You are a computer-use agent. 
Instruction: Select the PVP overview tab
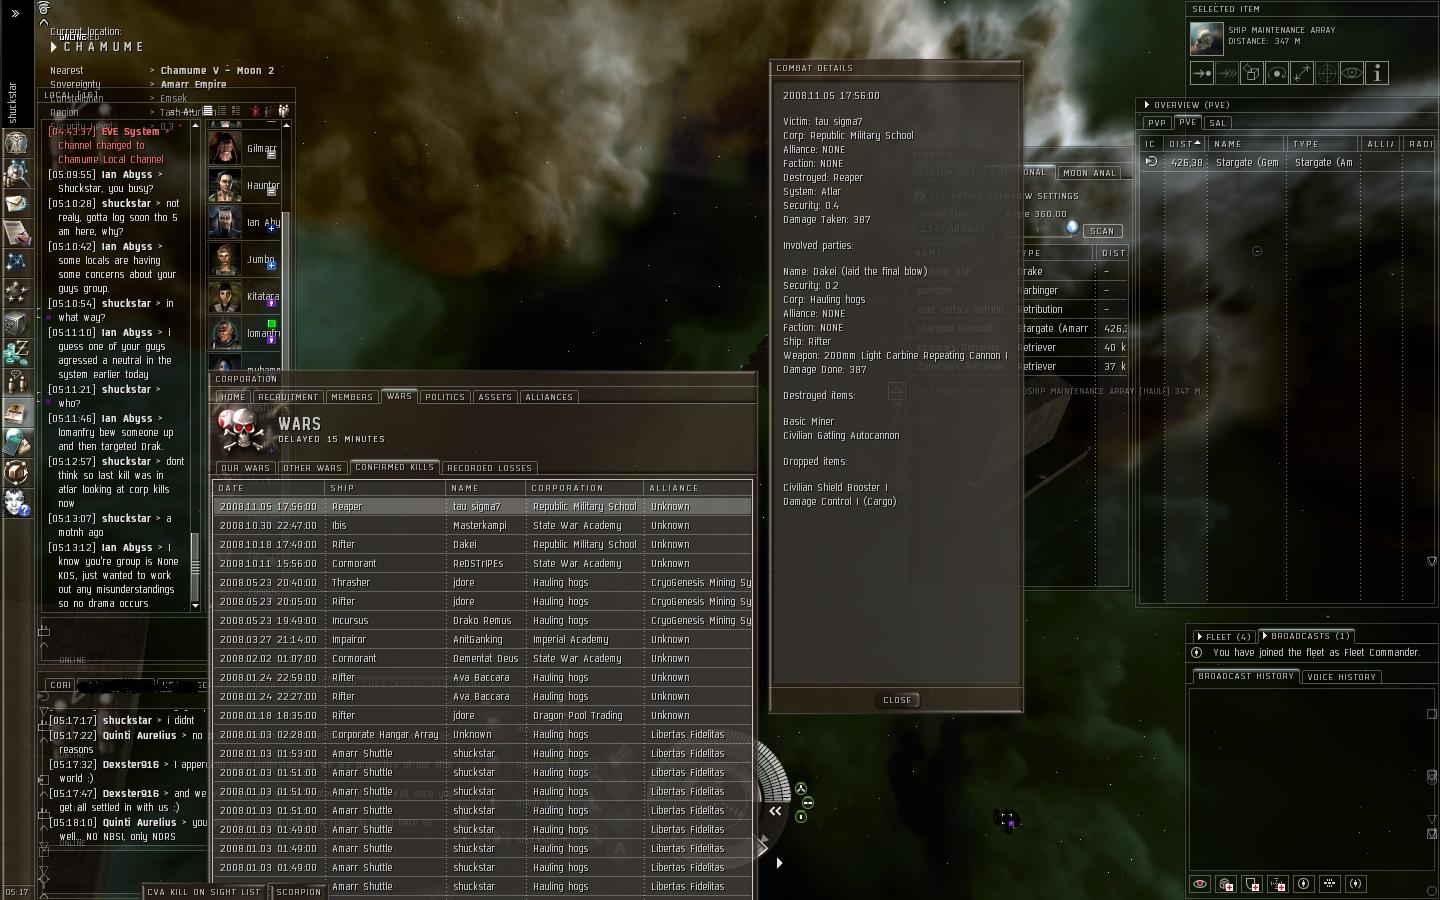coord(1157,123)
